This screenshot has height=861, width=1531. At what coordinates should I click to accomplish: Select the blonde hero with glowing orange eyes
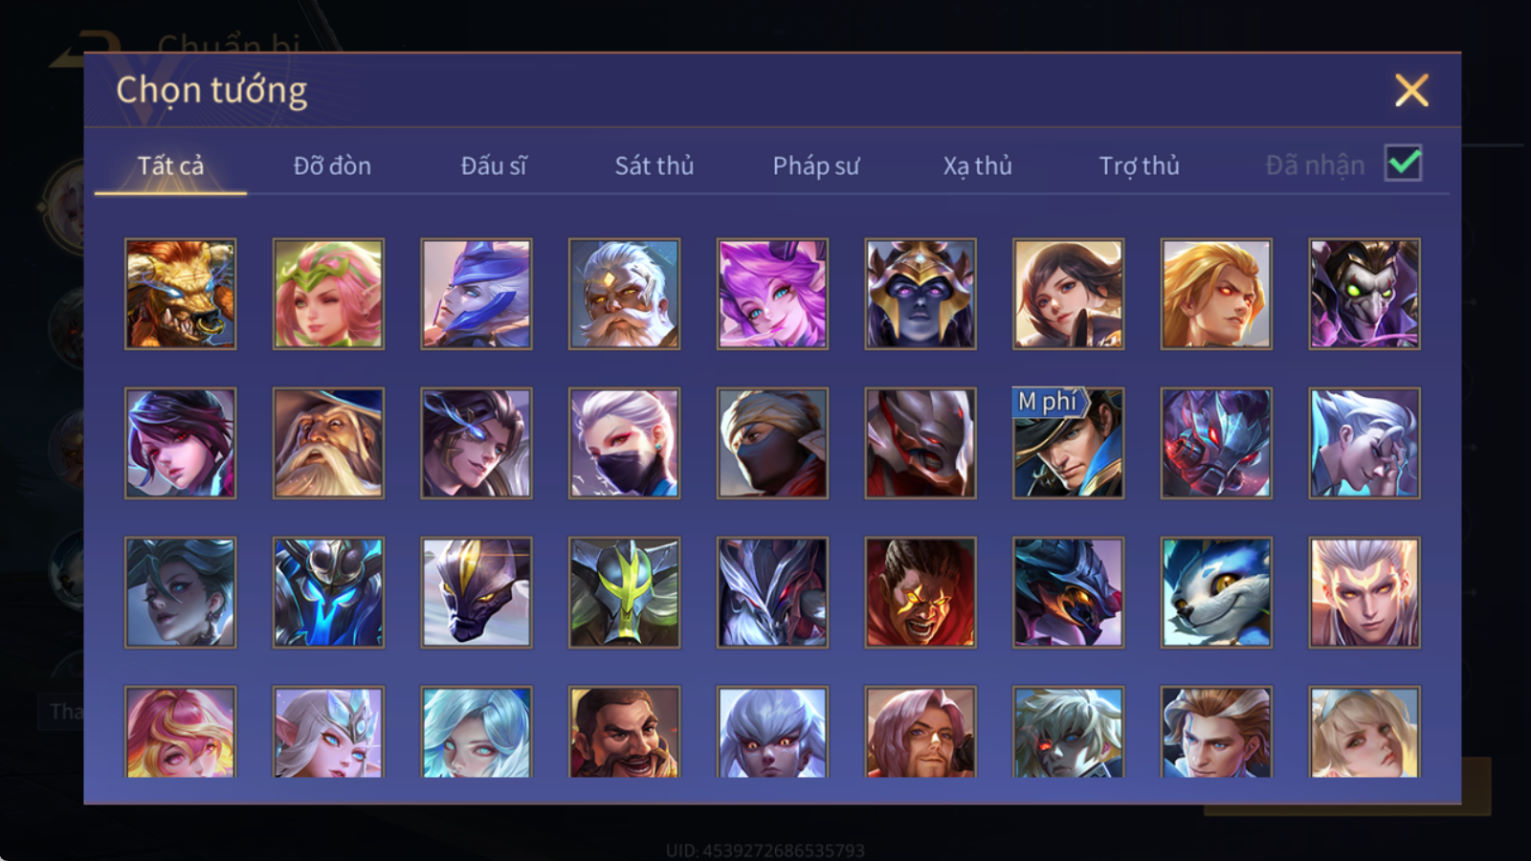tap(1216, 294)
